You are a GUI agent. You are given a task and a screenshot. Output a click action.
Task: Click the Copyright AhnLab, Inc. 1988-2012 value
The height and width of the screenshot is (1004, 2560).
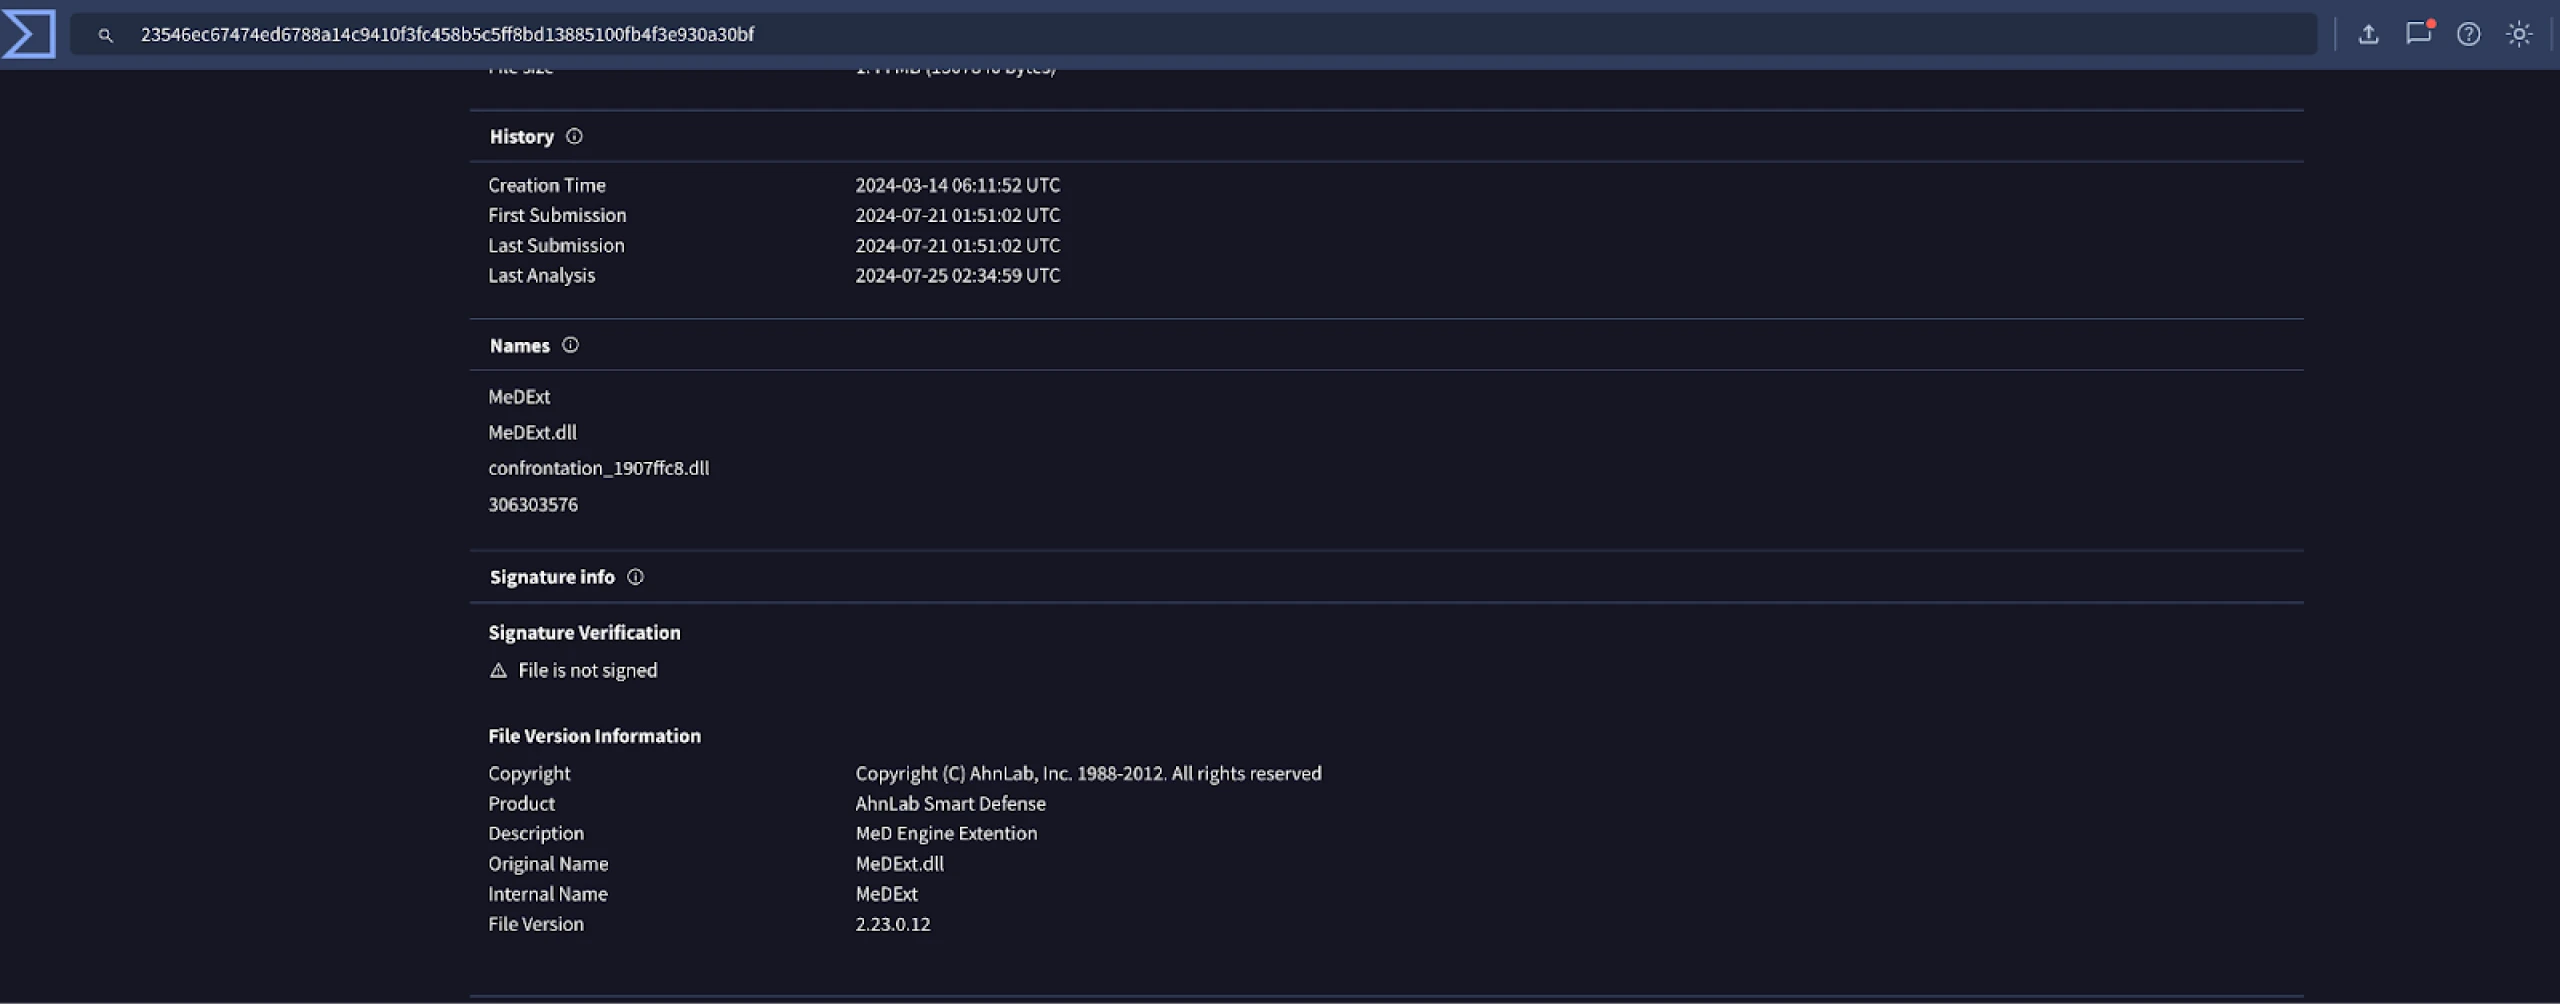(1088, 774)
